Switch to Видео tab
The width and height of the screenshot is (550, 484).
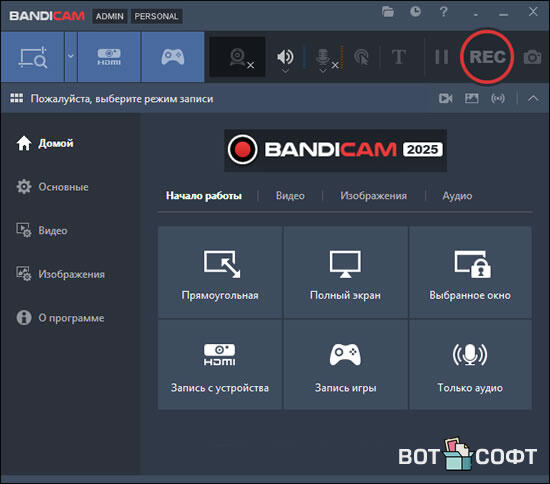click(x=290, y=196)
